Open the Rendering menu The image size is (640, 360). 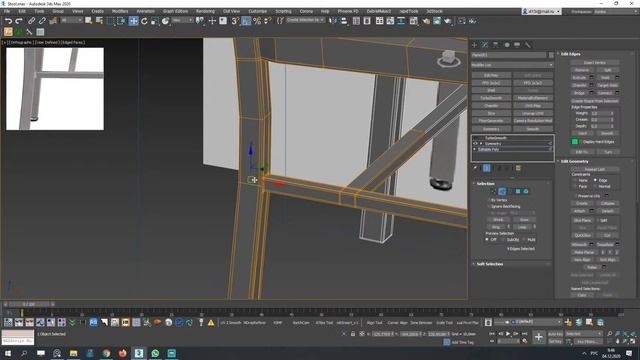205,11
